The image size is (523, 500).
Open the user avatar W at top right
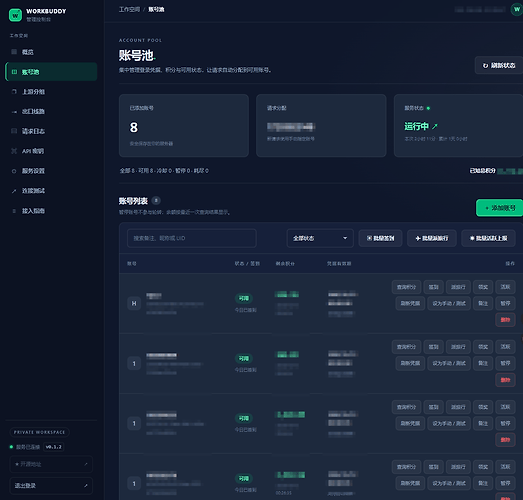tap(517, 9)
